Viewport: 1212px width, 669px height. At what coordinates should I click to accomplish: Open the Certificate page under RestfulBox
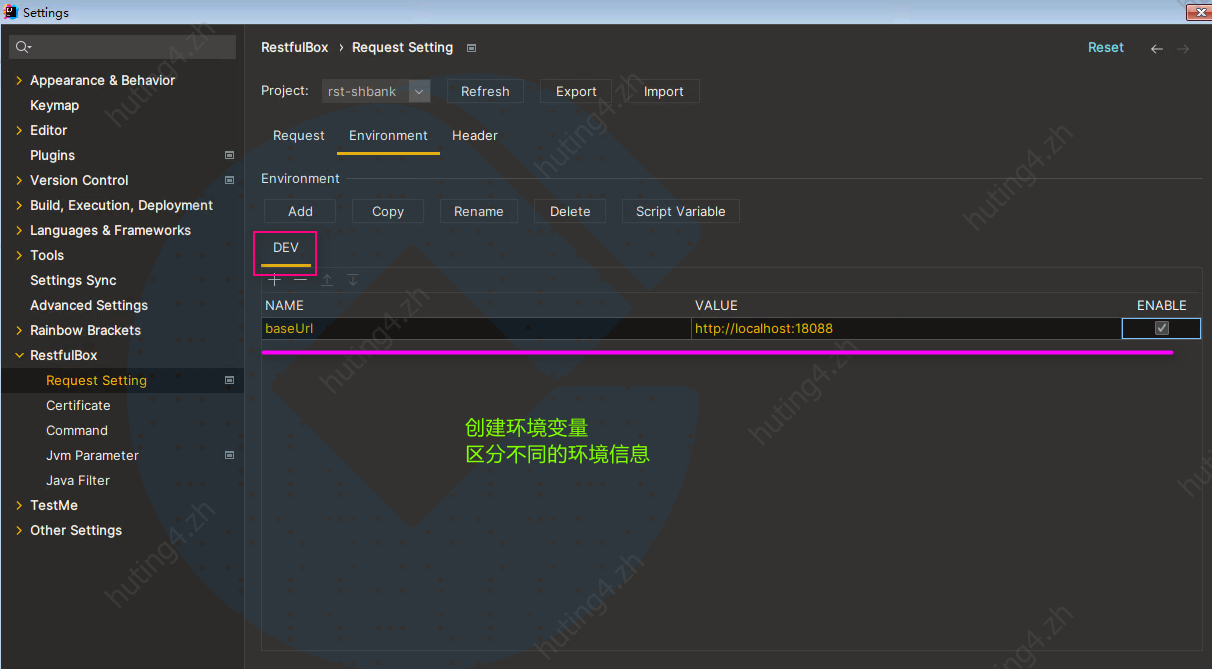78,405
